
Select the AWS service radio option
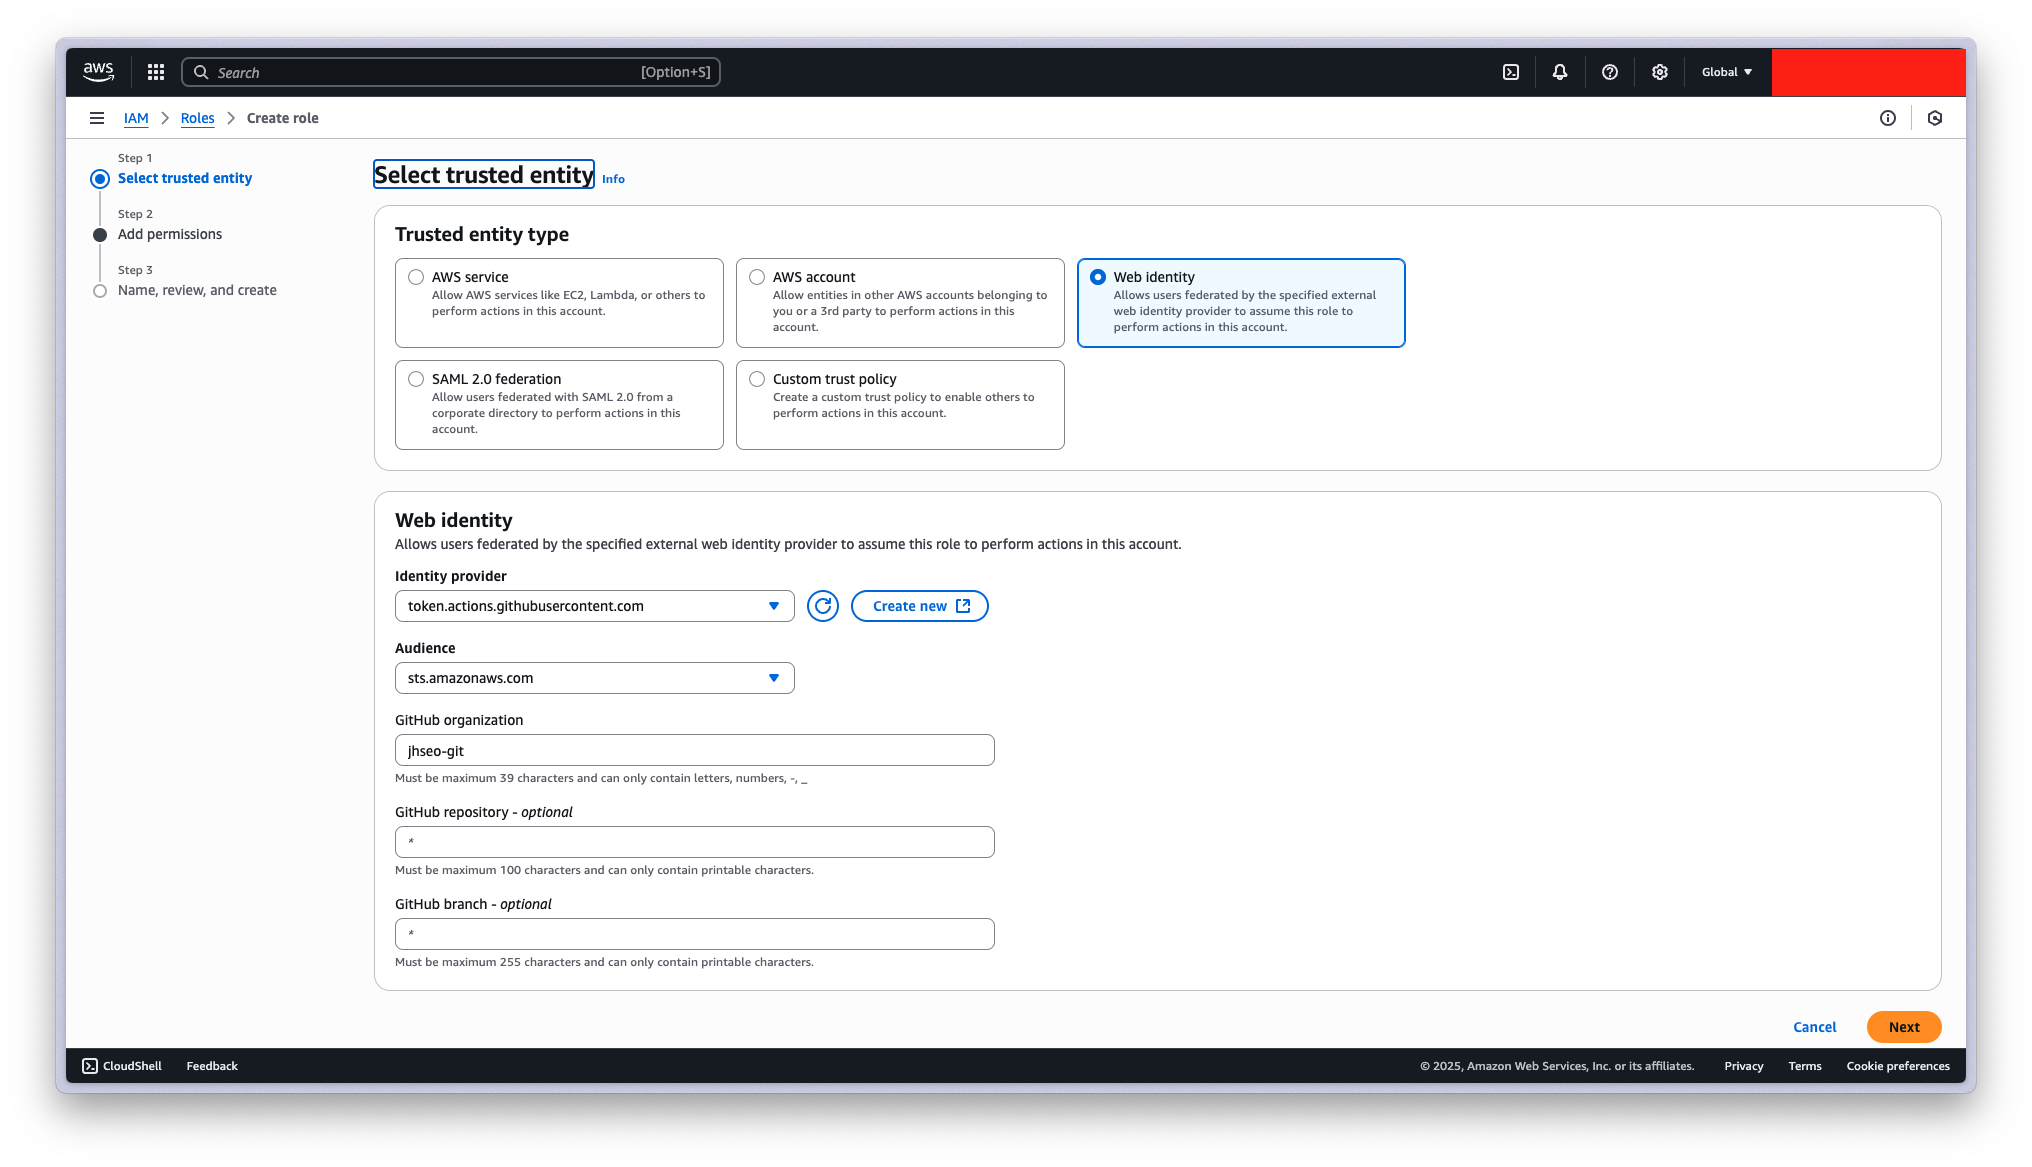tap(416, 277)
